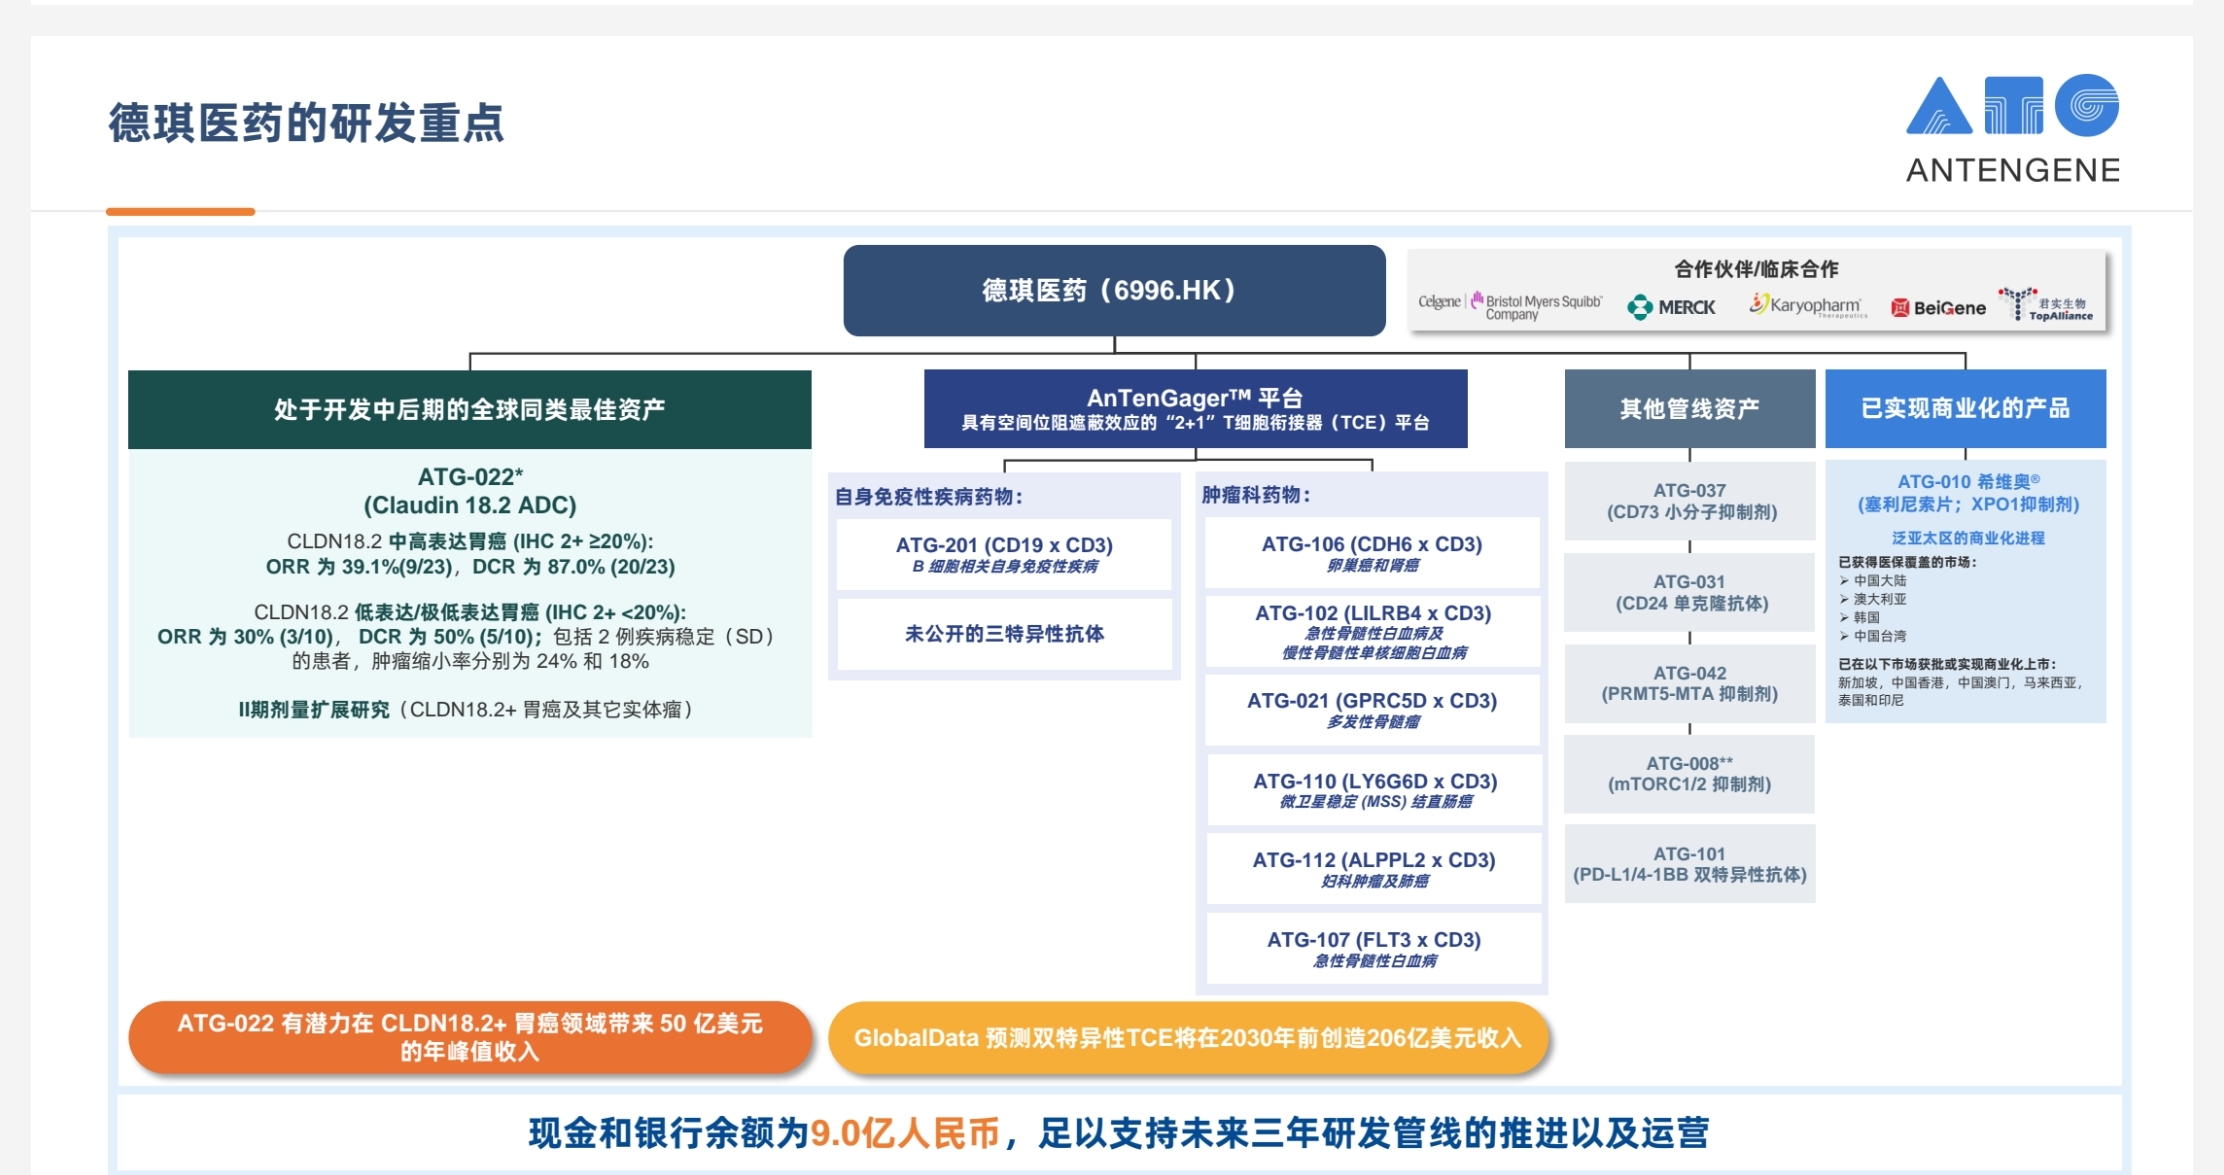Select the ATG-201 (CD19 x CD3) box
This screenshot has height=1175, width=2224.
point(1004,554)
